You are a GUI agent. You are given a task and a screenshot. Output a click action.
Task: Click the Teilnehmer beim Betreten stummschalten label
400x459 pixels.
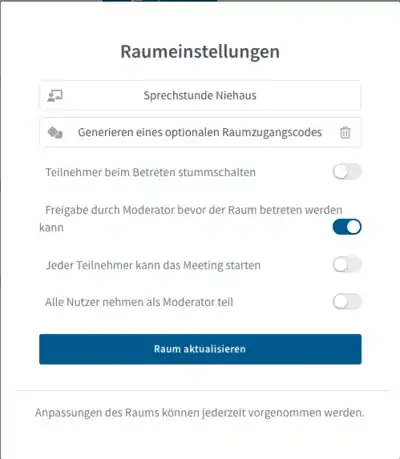151,172
